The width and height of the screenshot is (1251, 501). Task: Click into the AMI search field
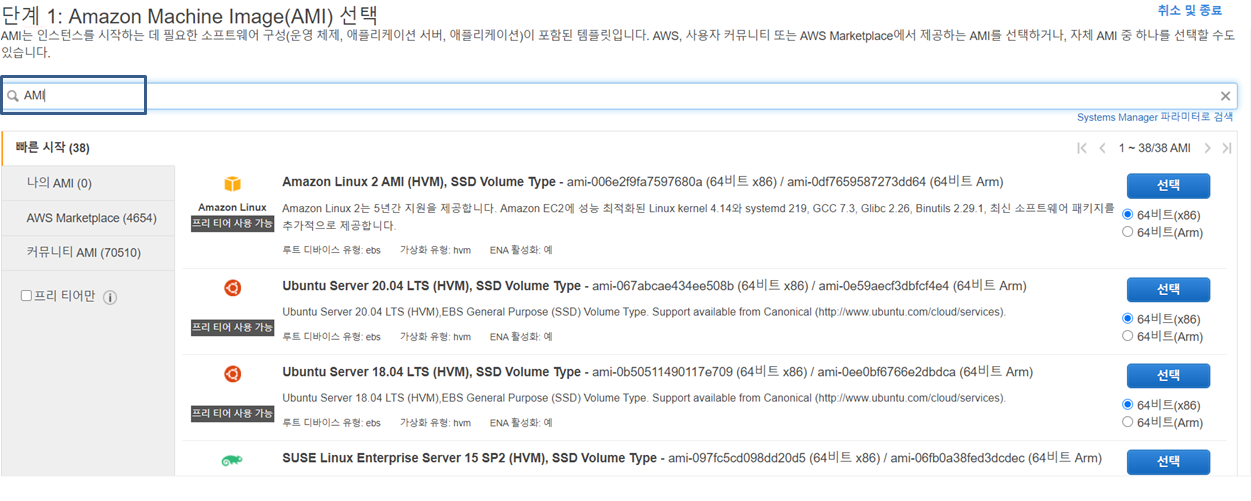pos(620,96)
